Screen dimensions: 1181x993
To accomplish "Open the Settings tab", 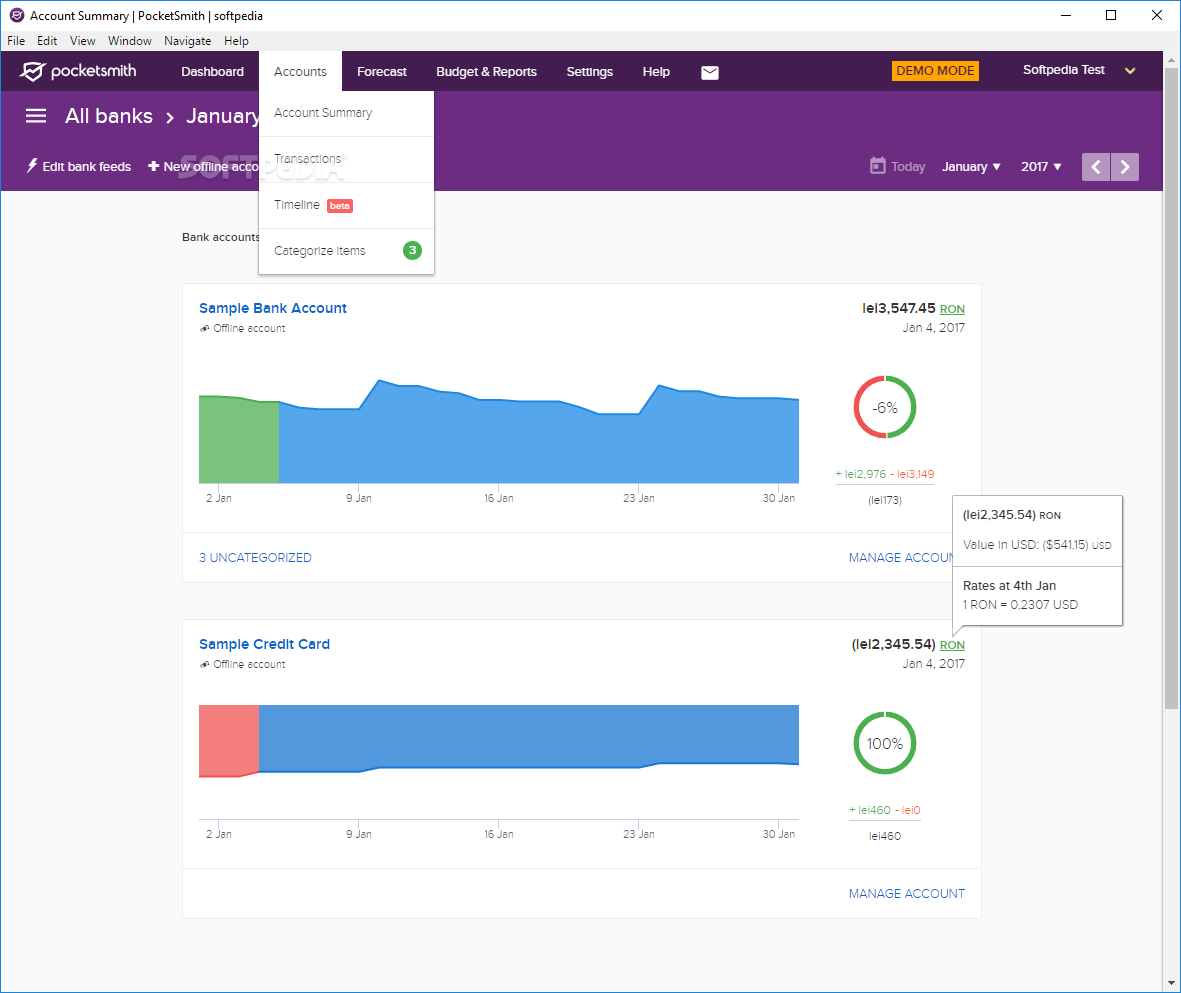I will click(590, 72).
